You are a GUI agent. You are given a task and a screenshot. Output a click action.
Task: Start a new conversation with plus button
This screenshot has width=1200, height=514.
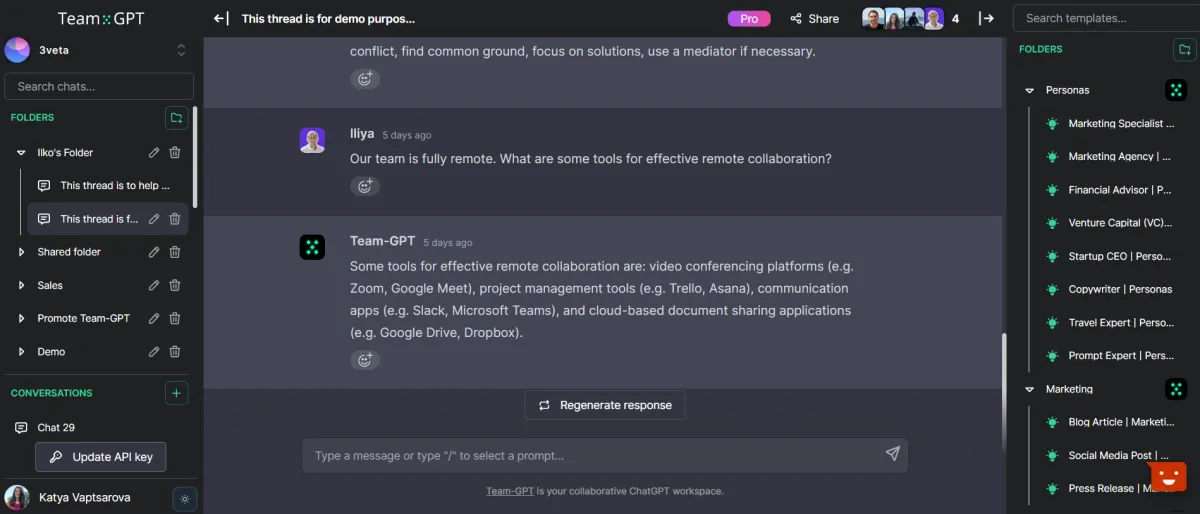tap(176, 393)
